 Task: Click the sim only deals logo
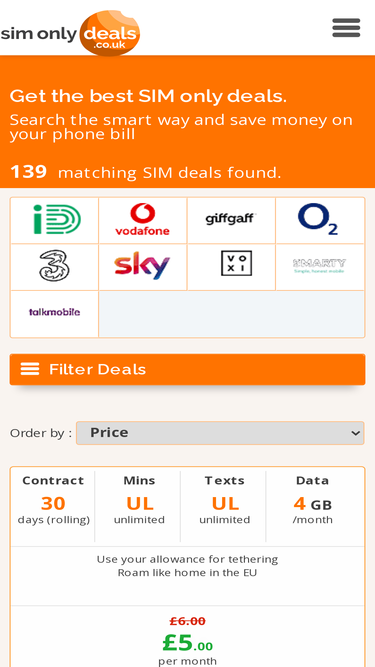(70, 33)
